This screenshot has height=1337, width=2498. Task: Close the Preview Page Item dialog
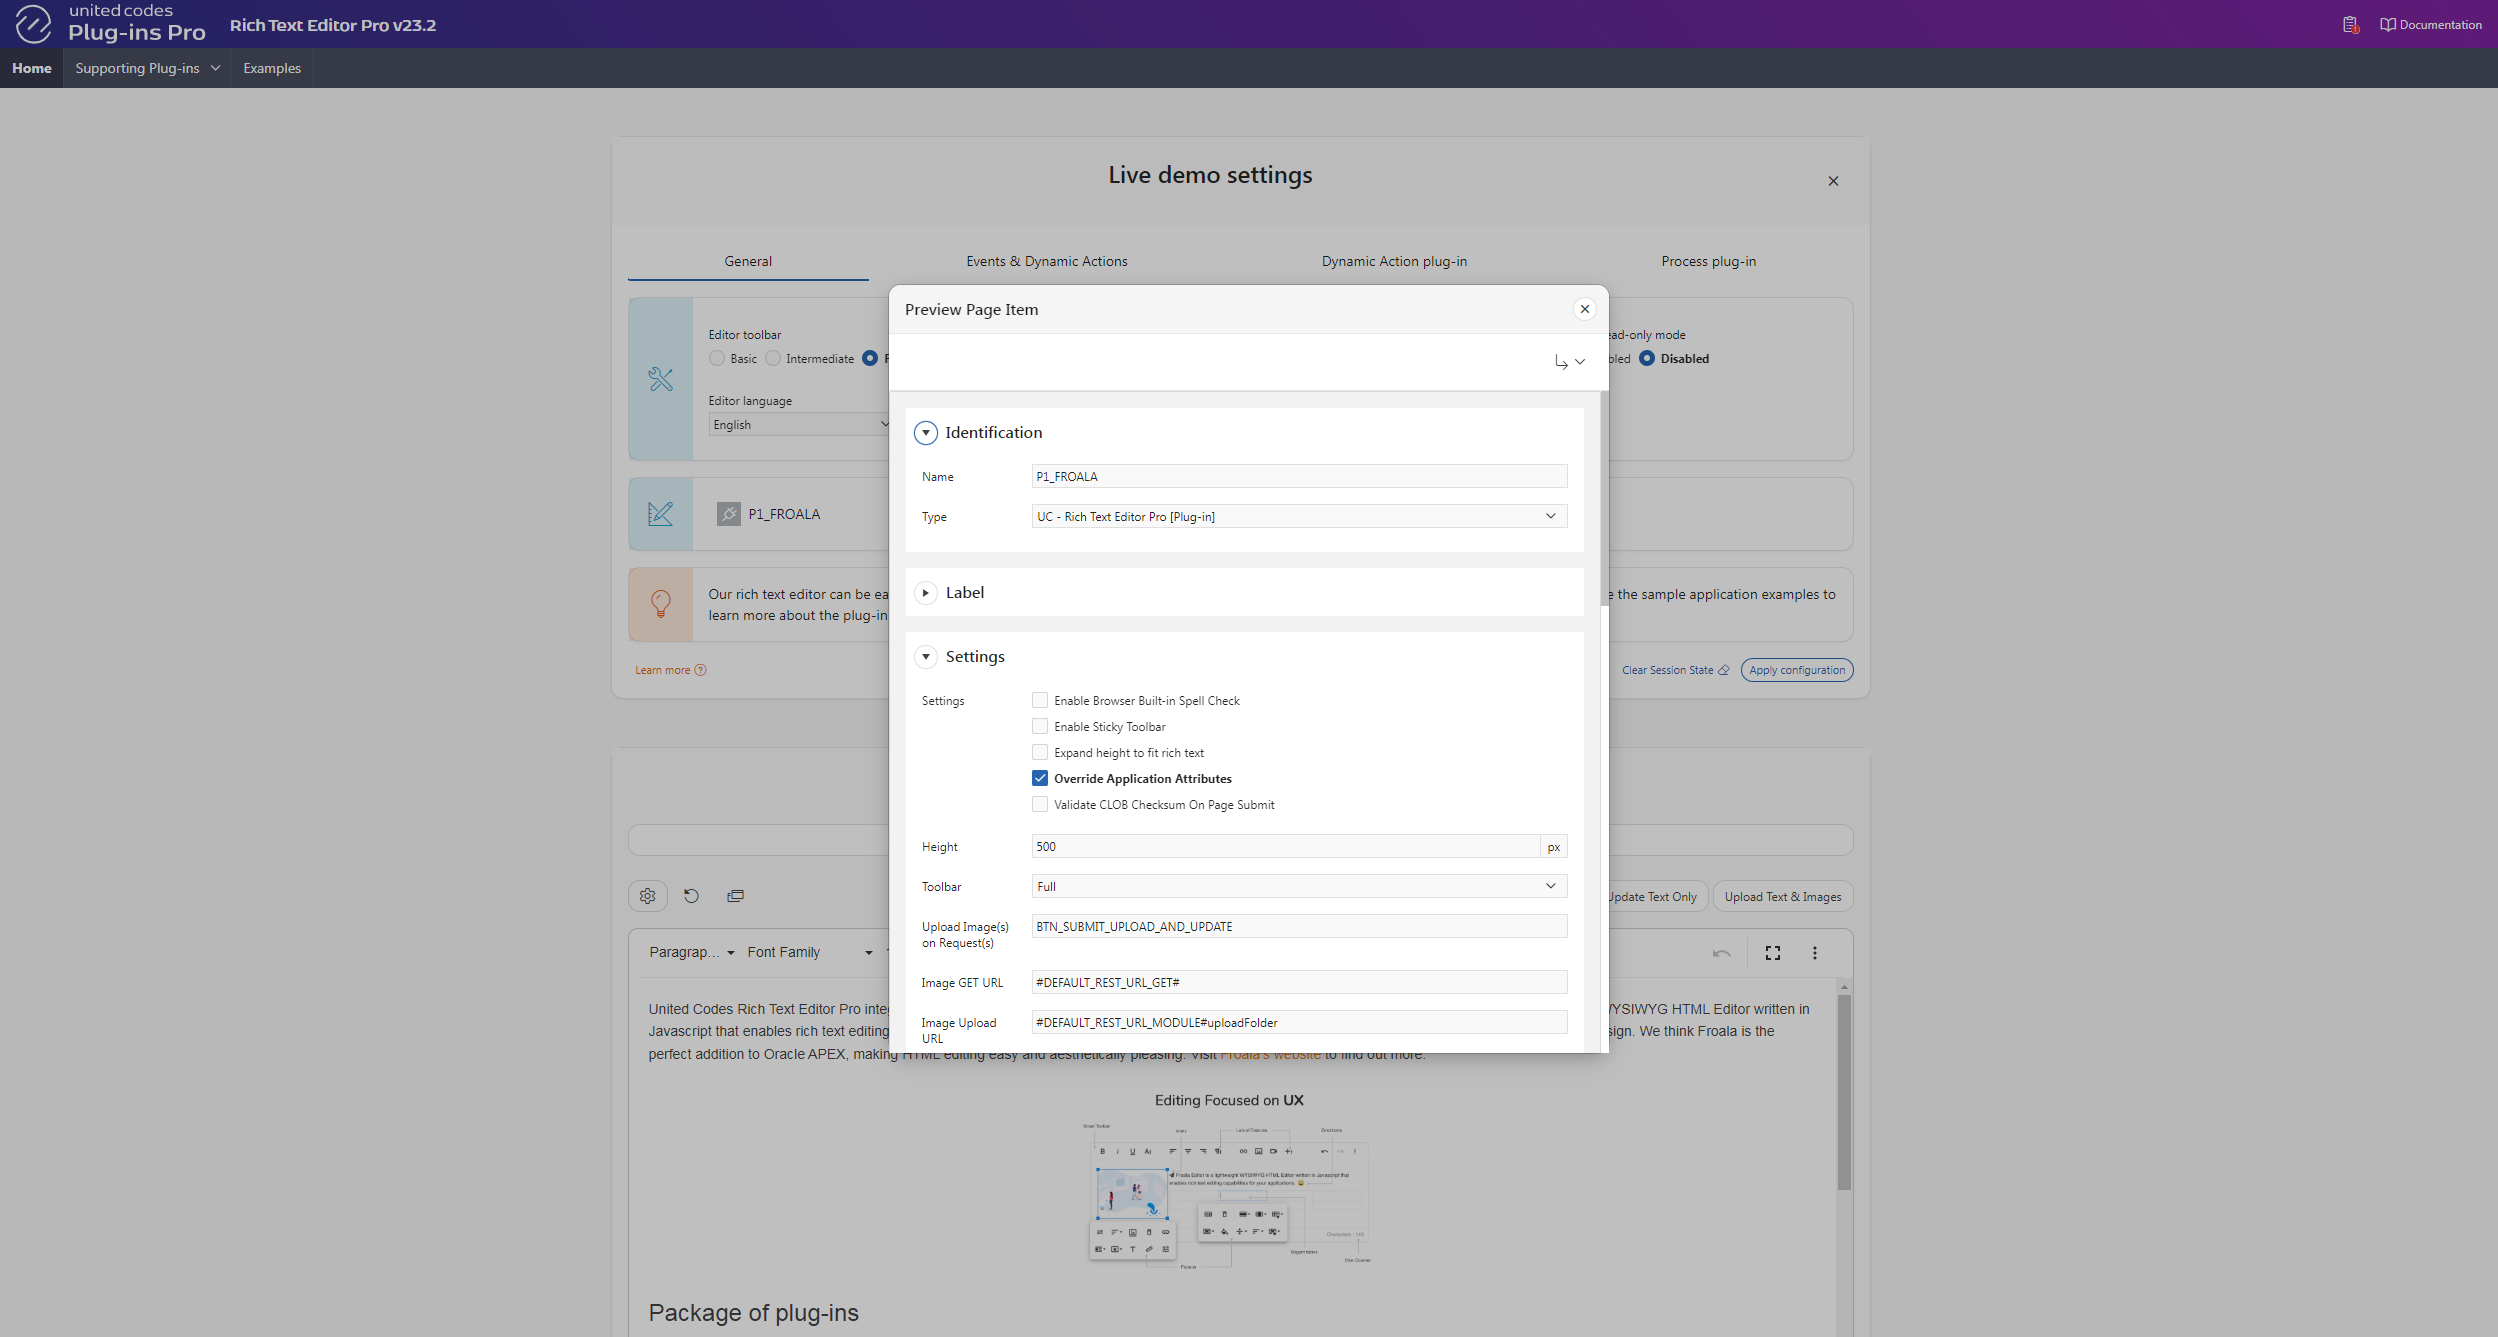[1585, 309]
